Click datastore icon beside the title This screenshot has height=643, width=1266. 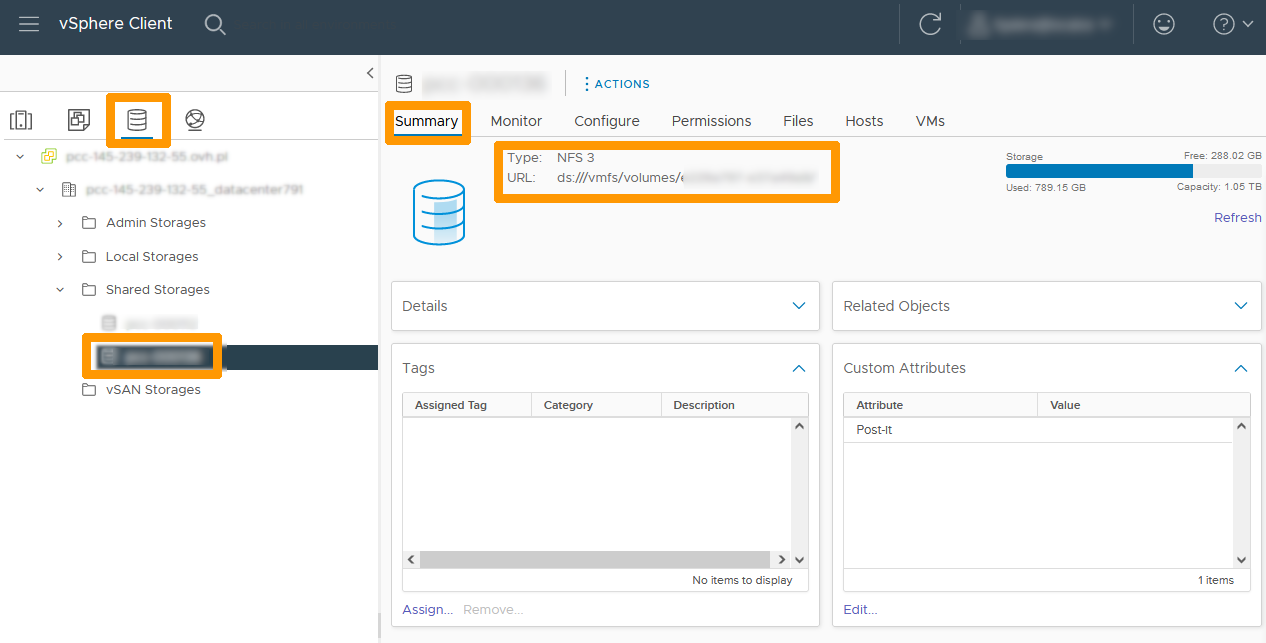click(x=404, y=83)
